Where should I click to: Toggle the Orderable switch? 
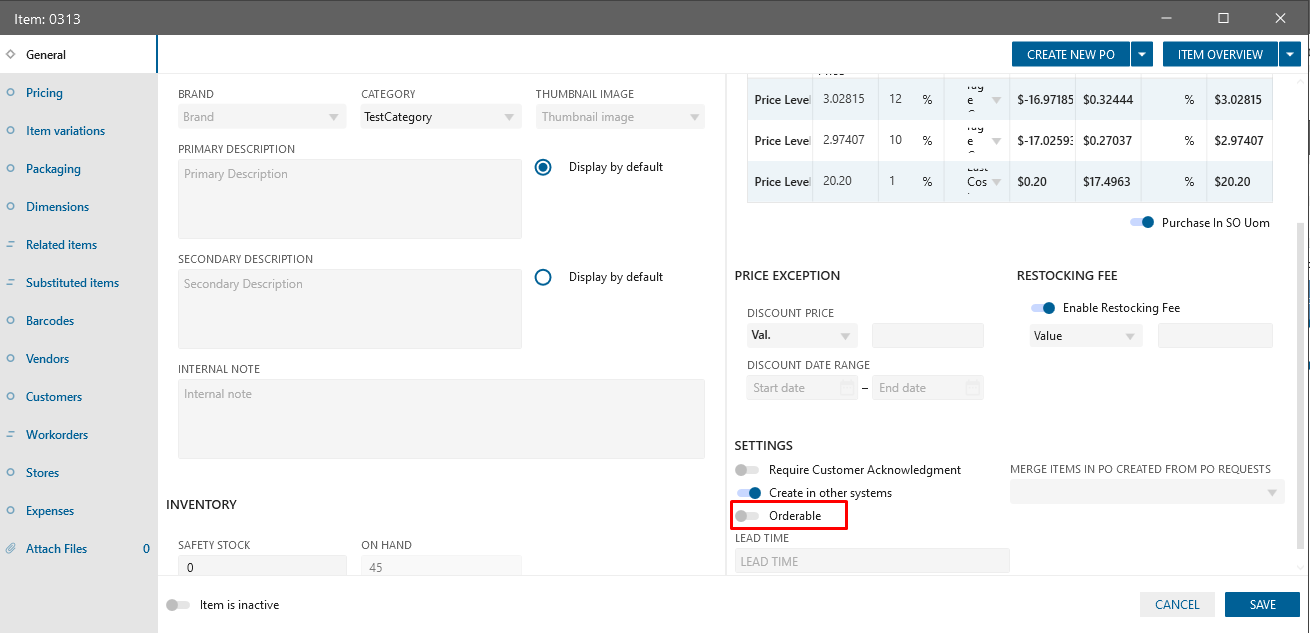(x=747, y=516)
